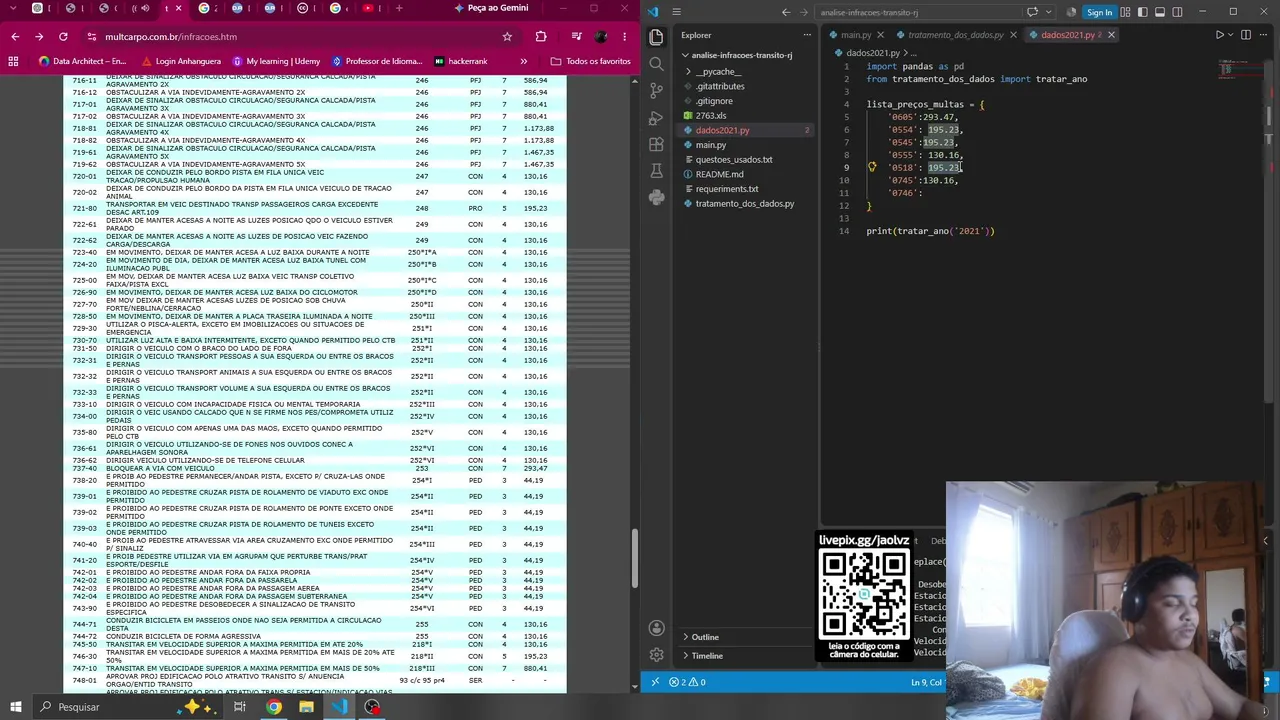
Task: Click the VS Code command center search box
Action: [917, 12]
